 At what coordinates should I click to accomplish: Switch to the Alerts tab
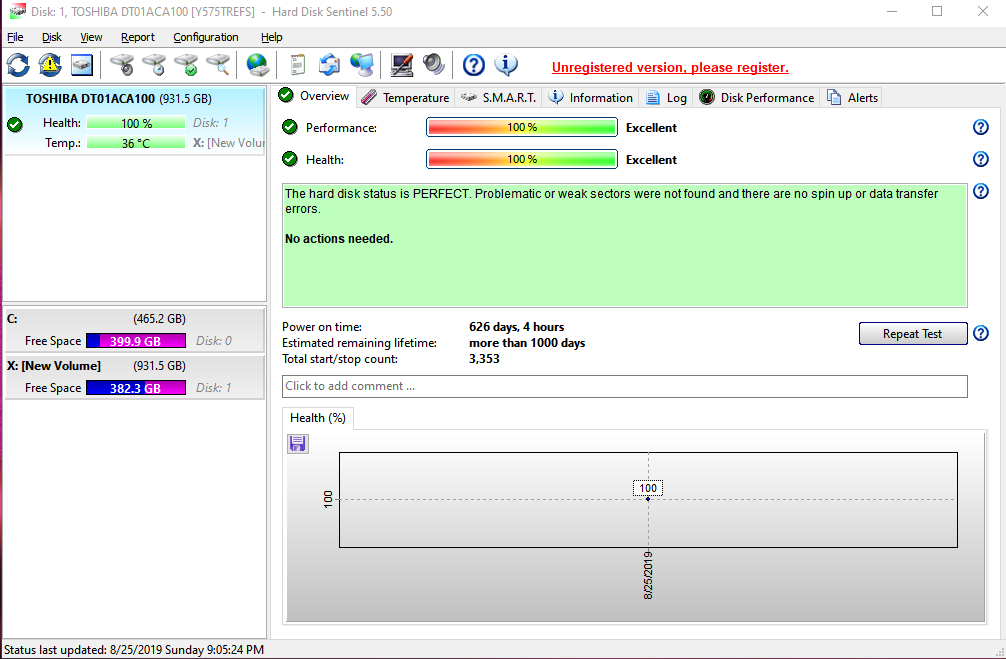click(853, 98)
